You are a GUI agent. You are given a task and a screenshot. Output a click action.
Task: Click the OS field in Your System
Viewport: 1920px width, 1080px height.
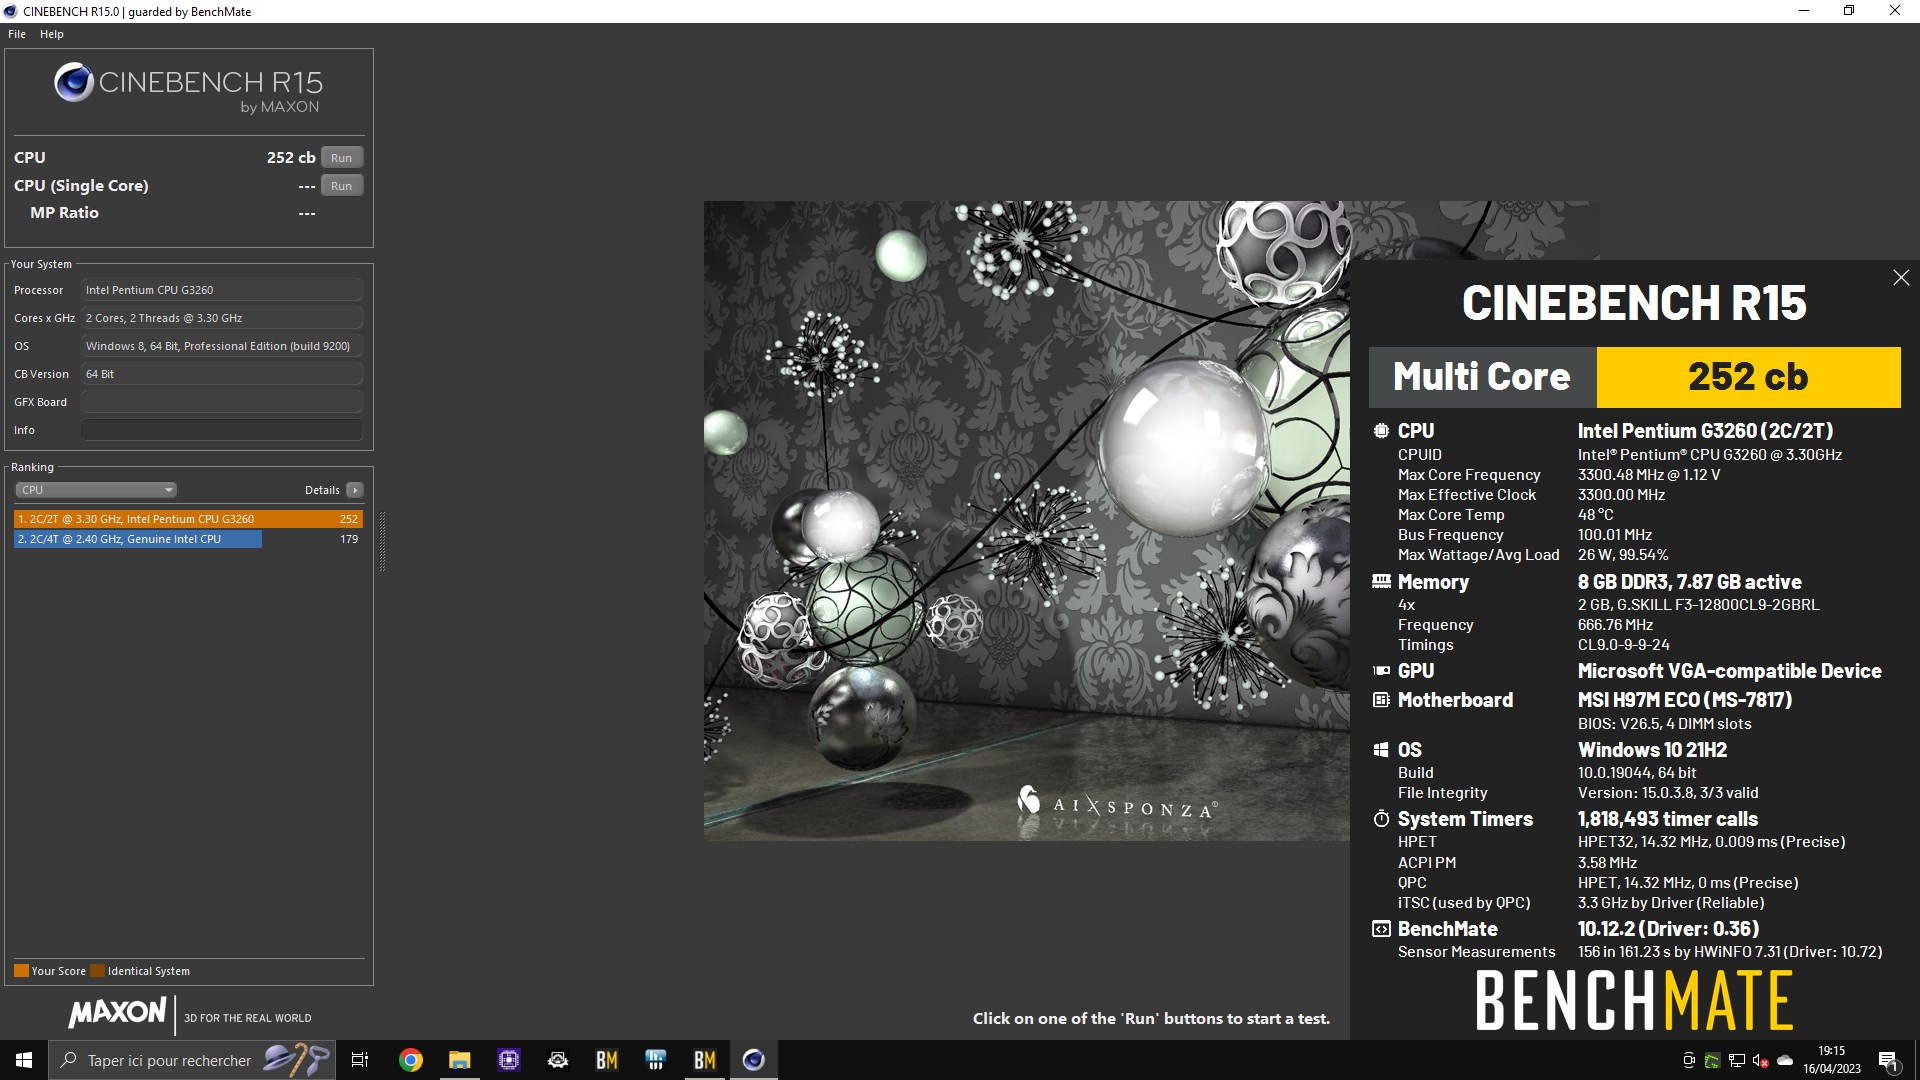pyautogui.click(x=222, y=346)
